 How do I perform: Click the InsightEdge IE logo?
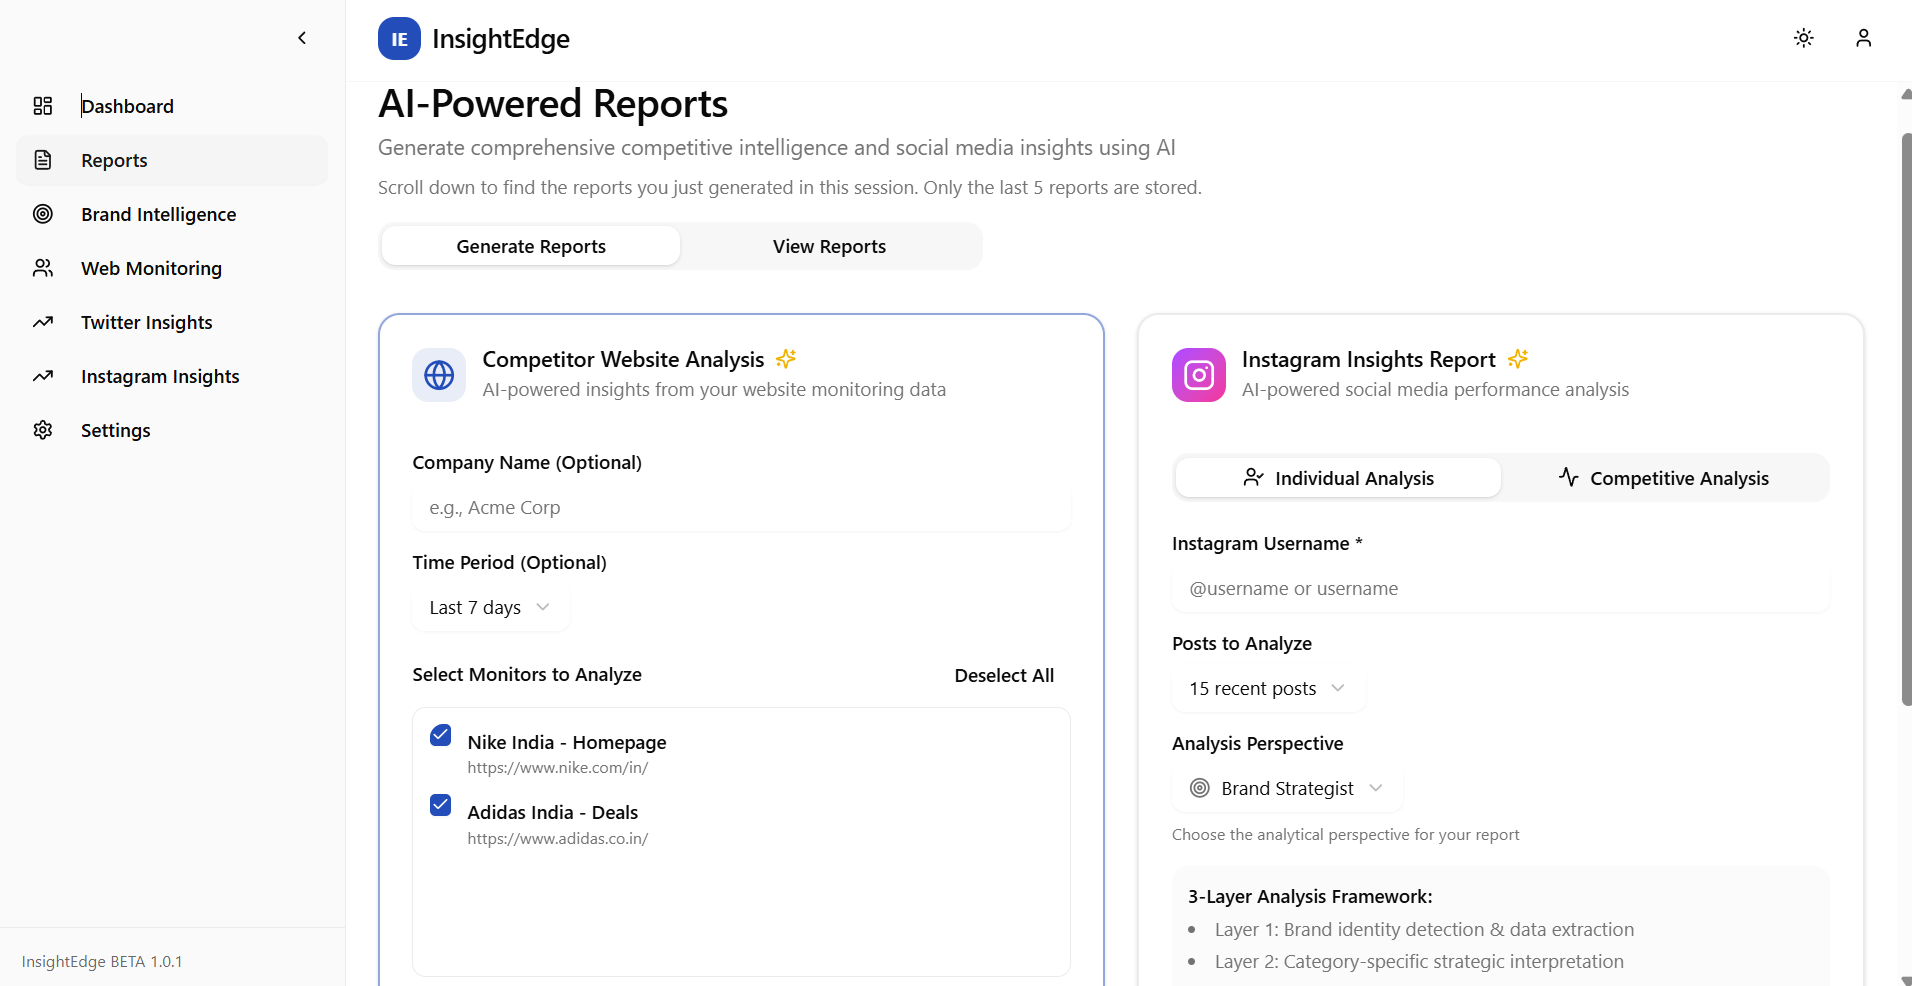(398, 38)
